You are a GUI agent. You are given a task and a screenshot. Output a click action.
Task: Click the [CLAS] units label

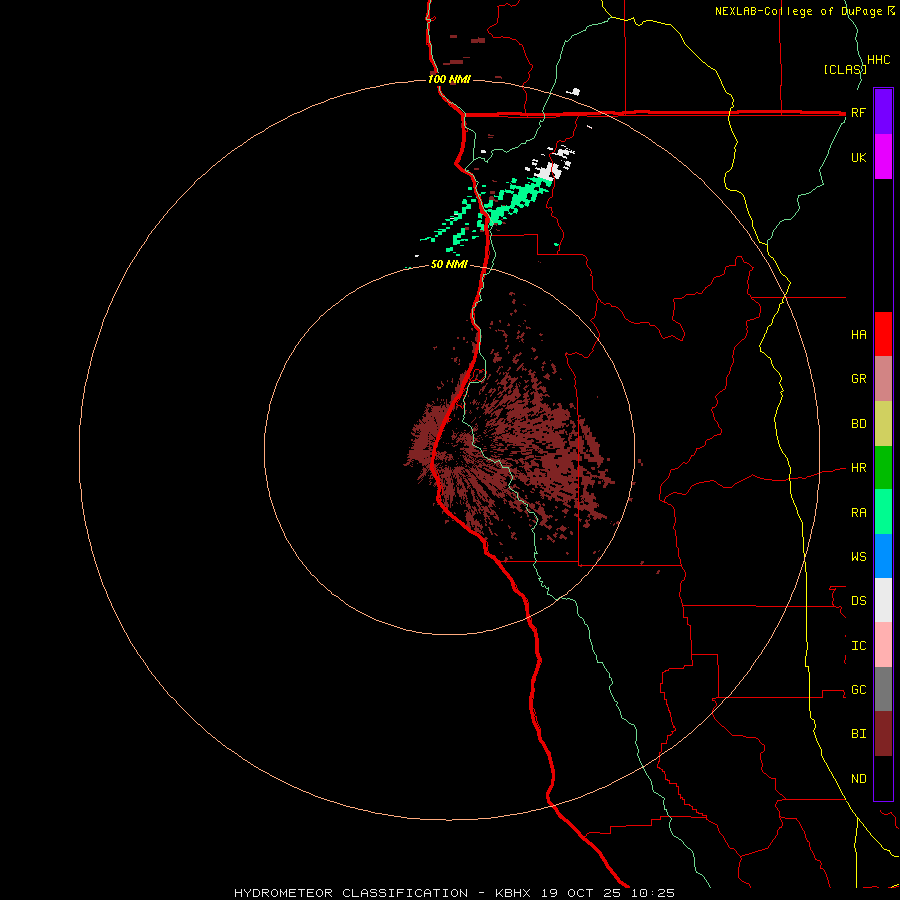click(845, 70)
